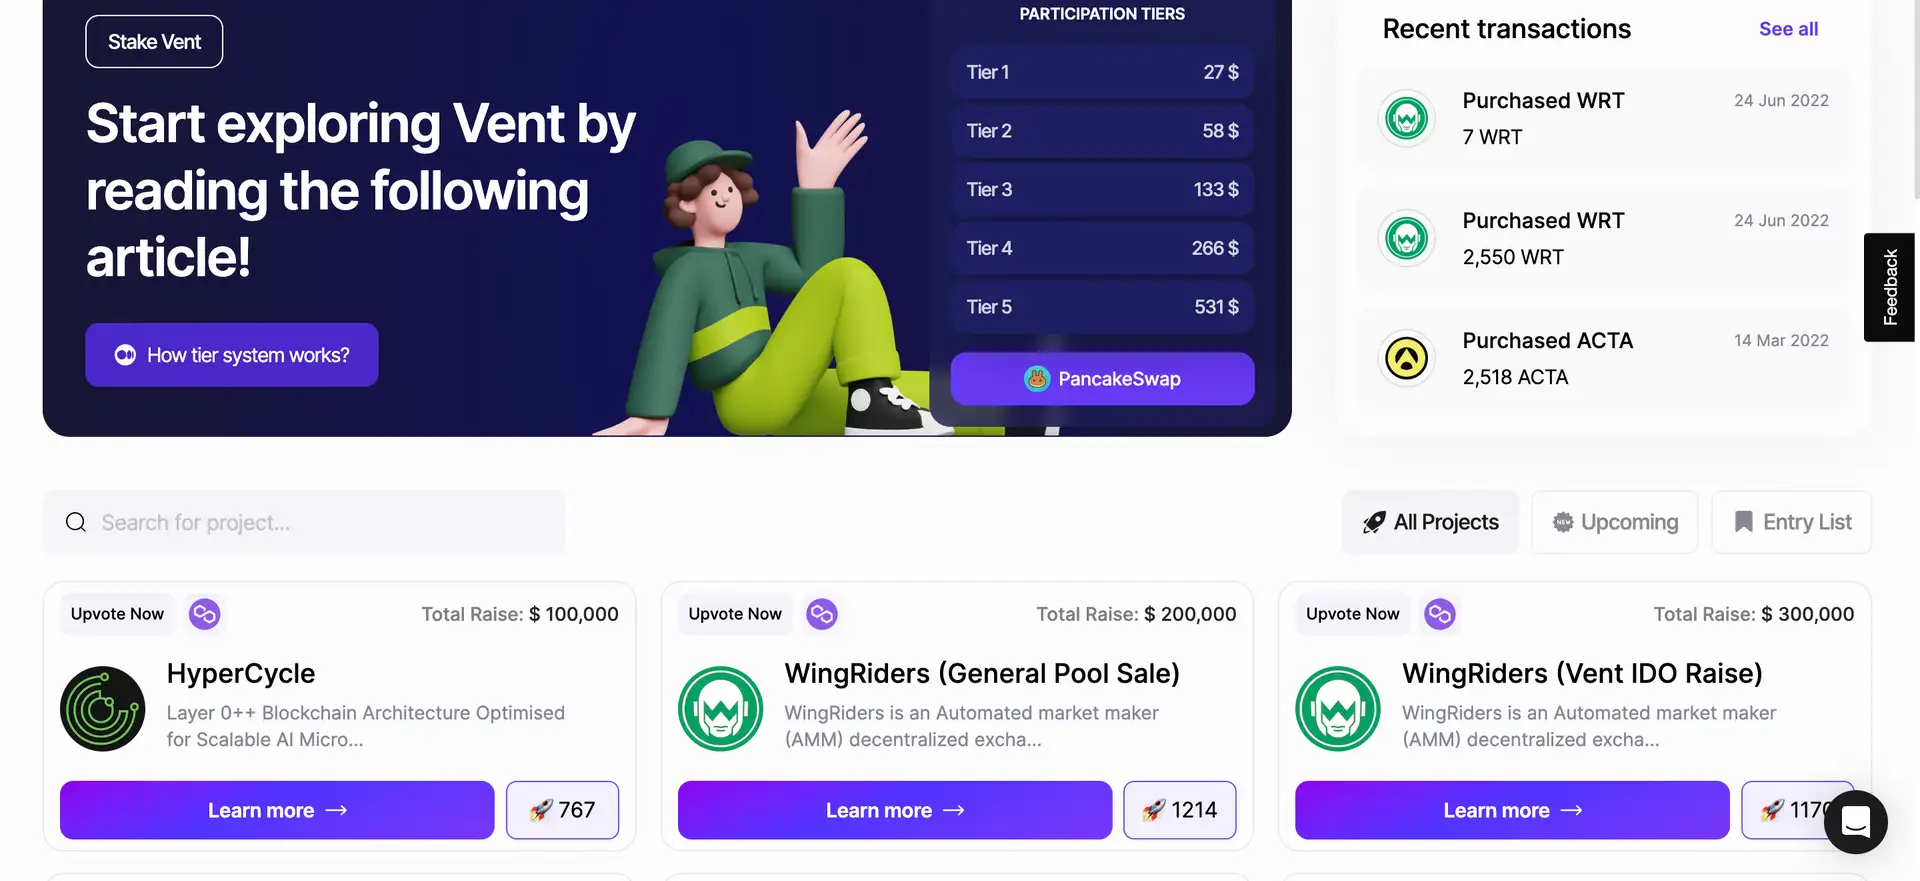Upvote WingRiders General Pool with 1214 rocket
Image resolution: width=1920 pixels, height=881 pixels.
tap(1180, 810)
